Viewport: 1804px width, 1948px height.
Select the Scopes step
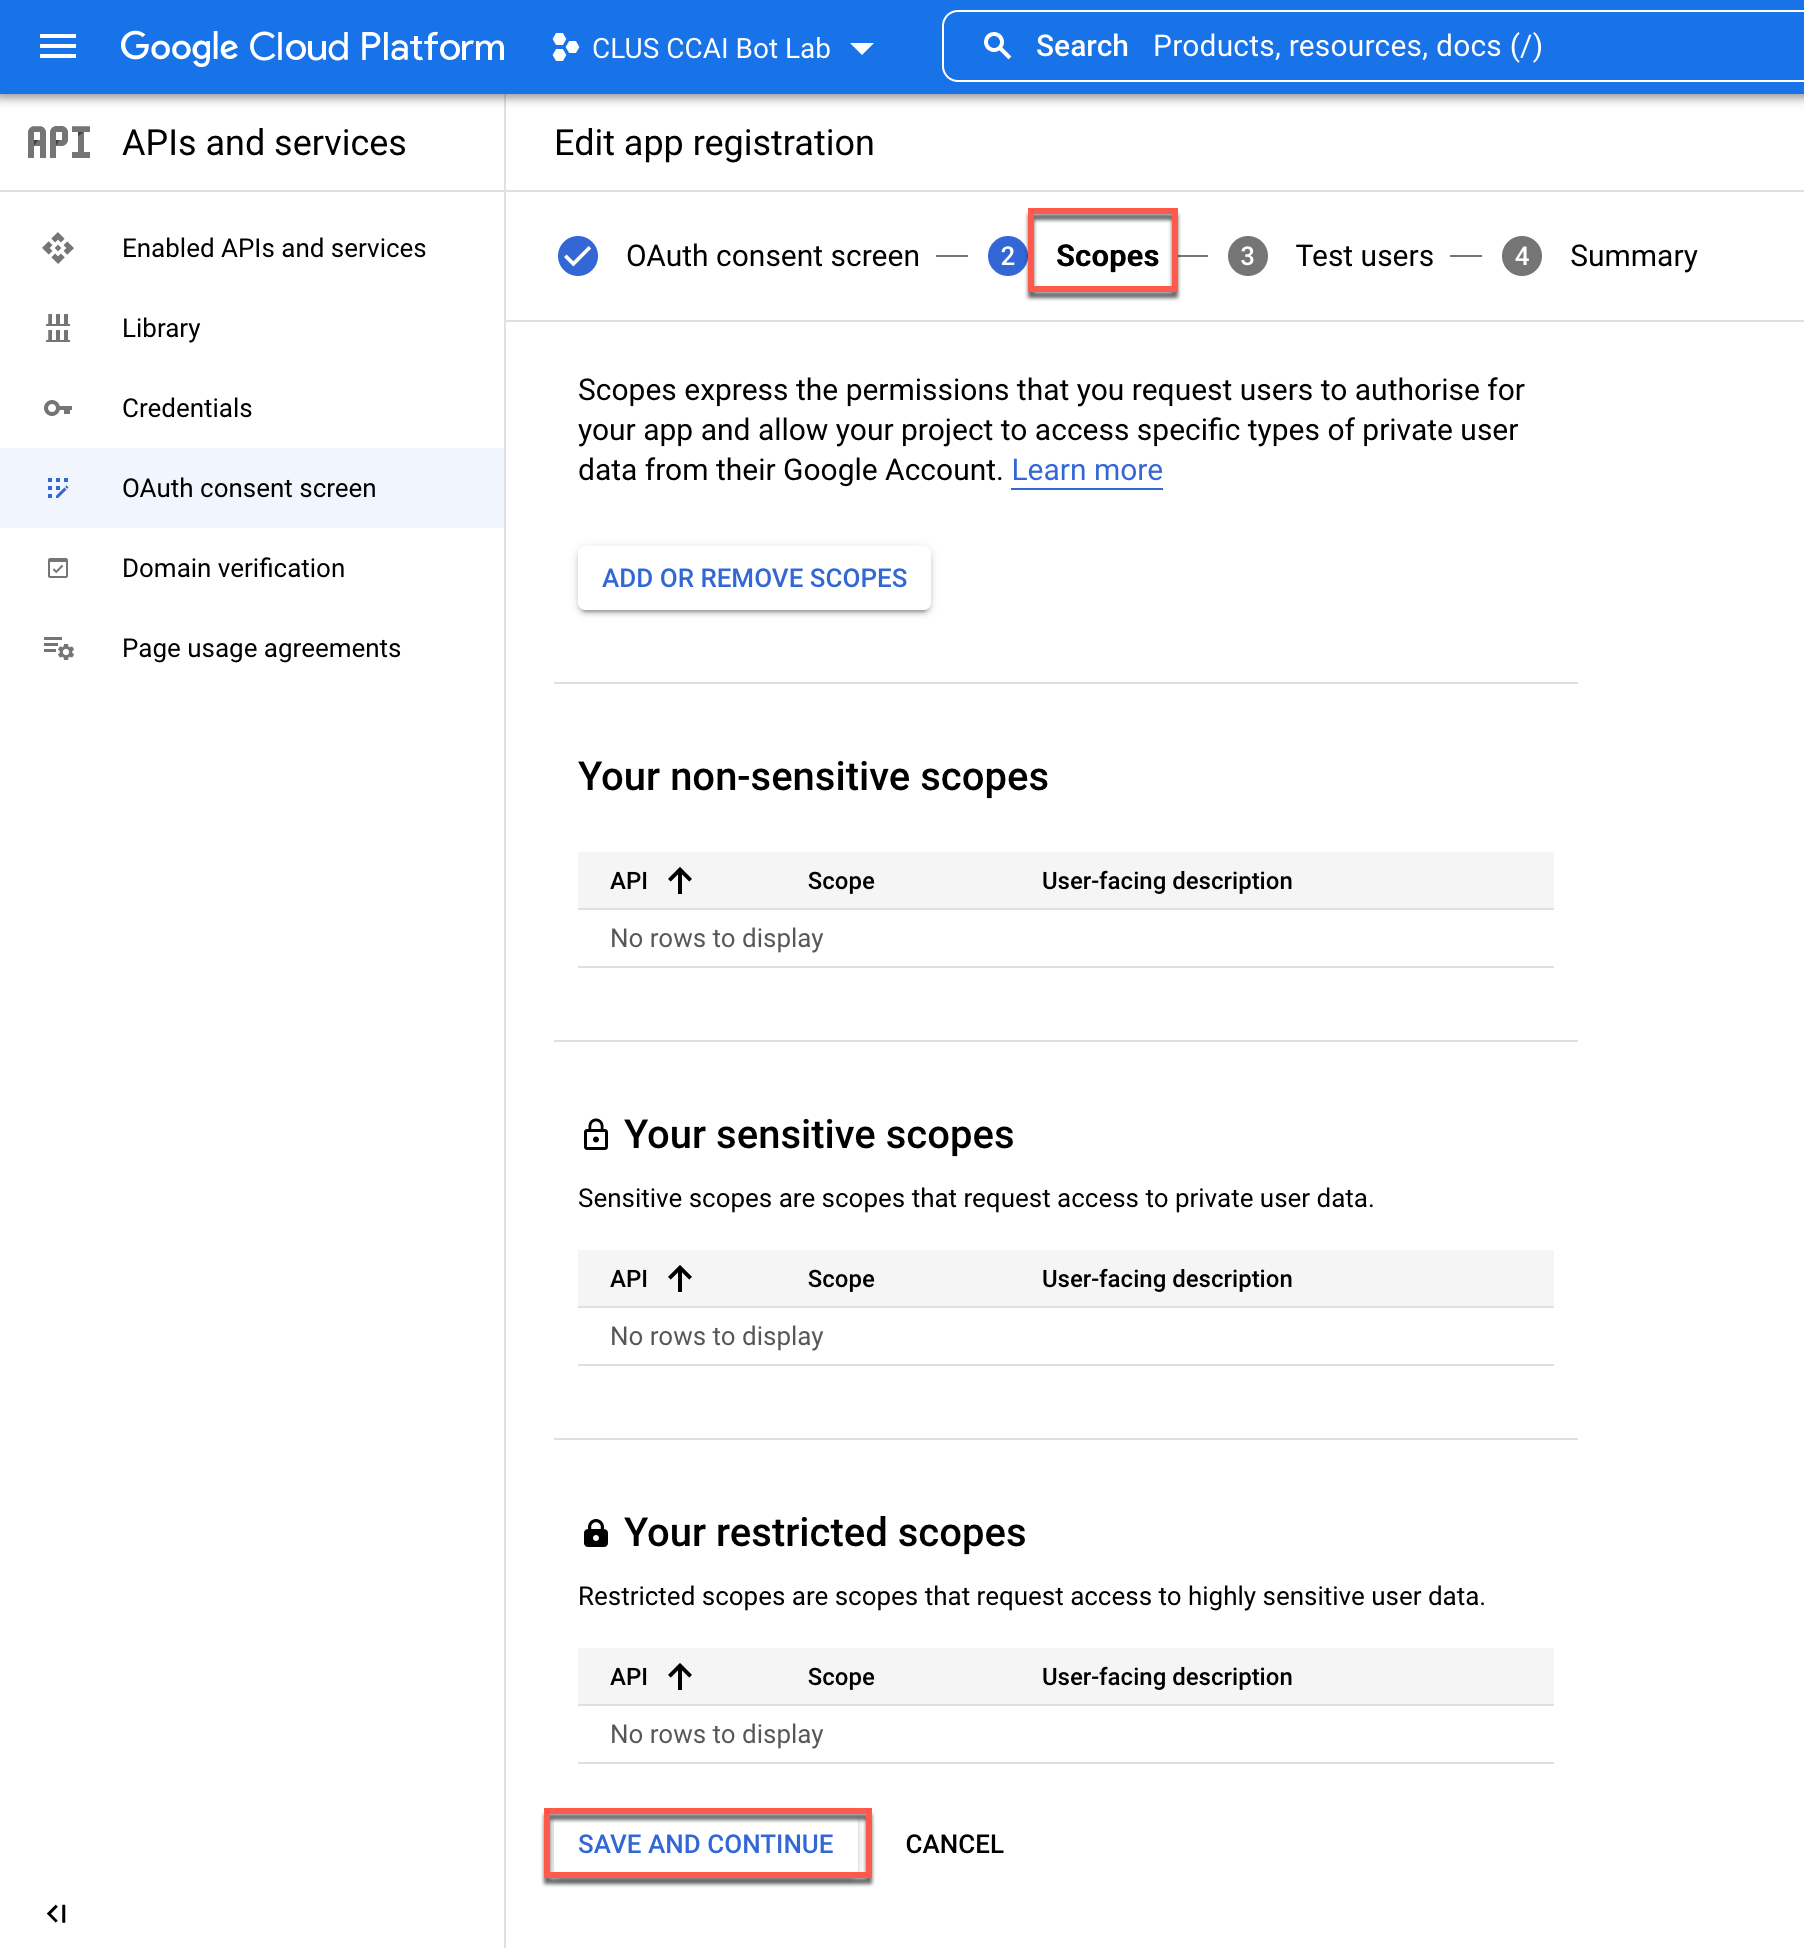1107,256
